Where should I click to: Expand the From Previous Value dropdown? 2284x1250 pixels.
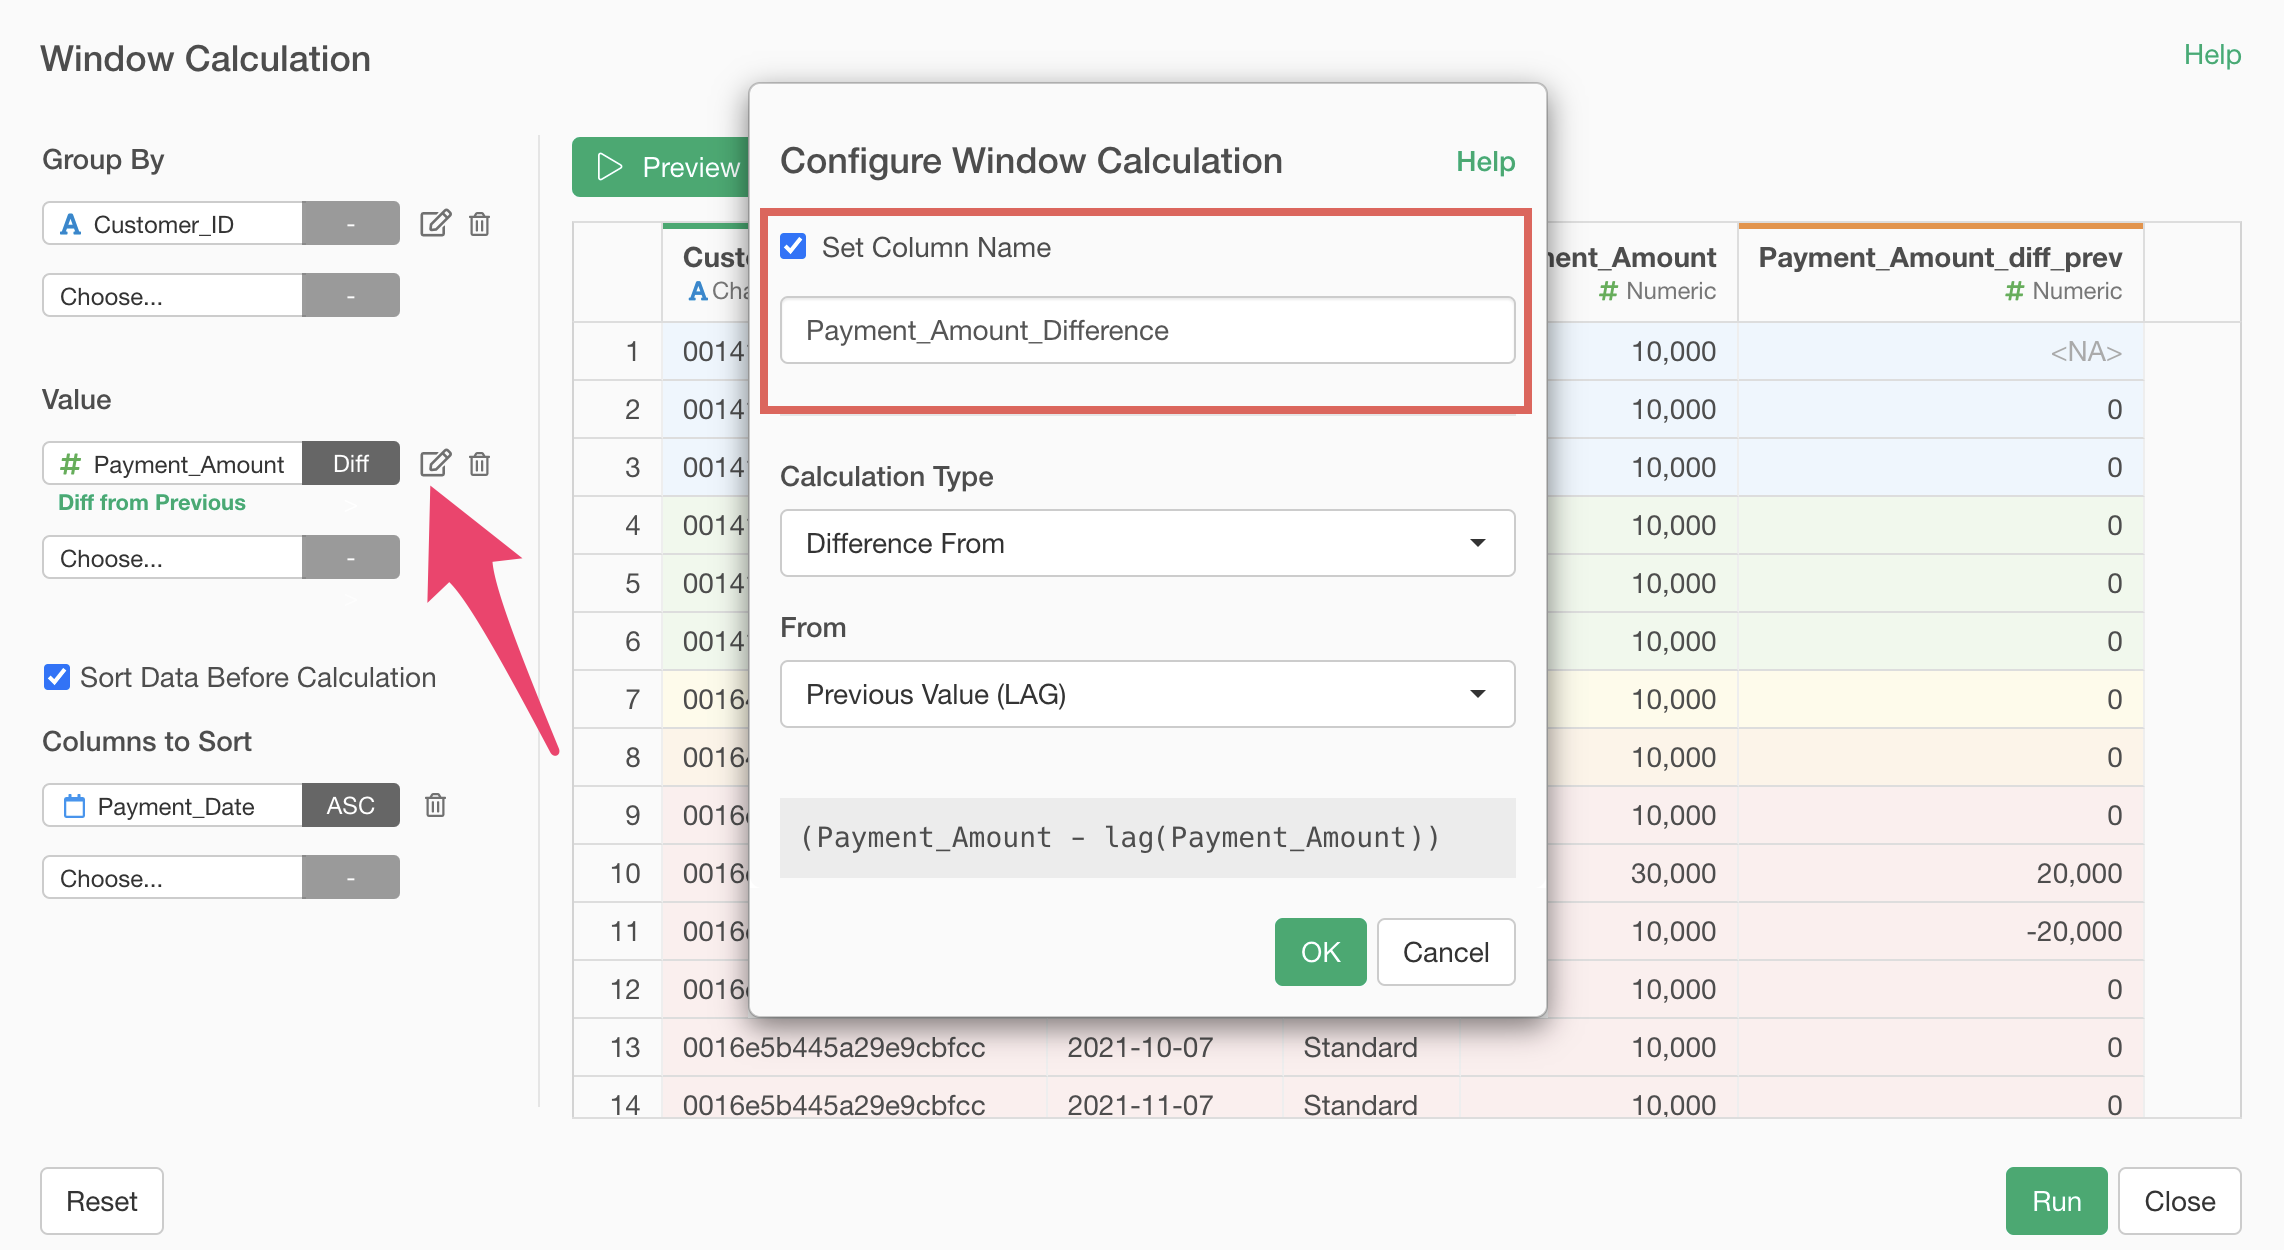(1147, 694)
